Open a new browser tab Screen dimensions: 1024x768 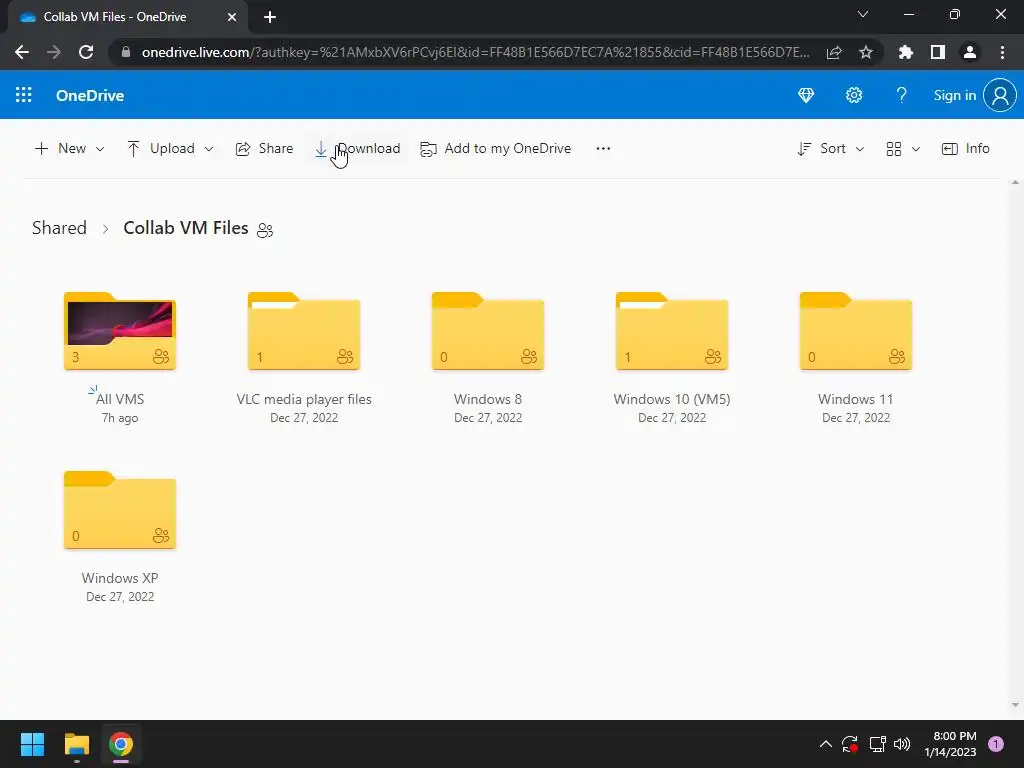[270, 17]
